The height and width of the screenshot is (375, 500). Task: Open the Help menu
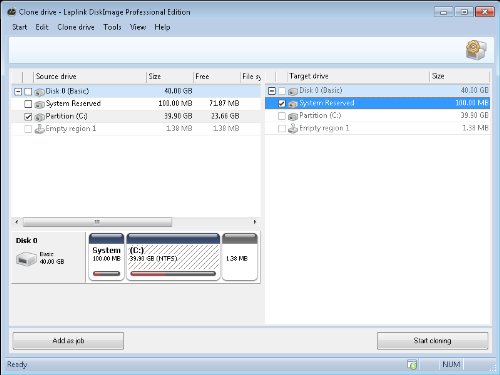(162, 27)
